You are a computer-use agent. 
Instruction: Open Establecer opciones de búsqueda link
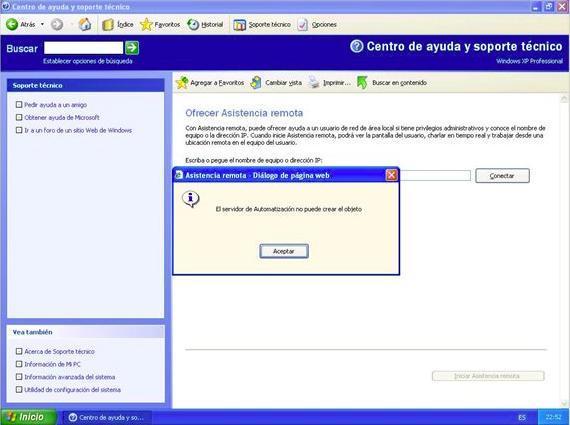coord(88,61)
